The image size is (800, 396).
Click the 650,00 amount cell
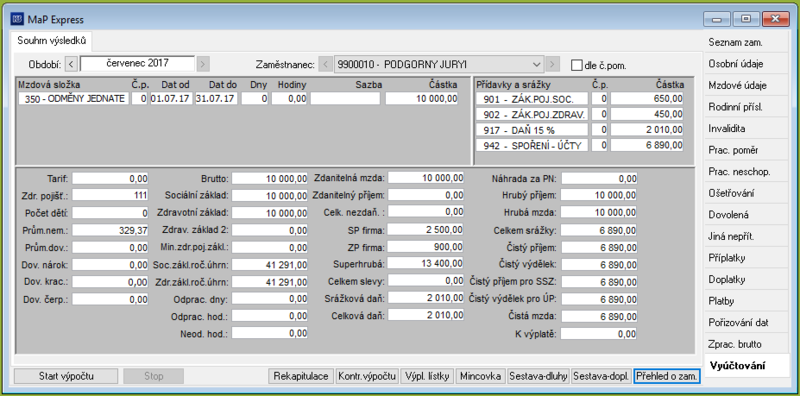tap(647, 99)
